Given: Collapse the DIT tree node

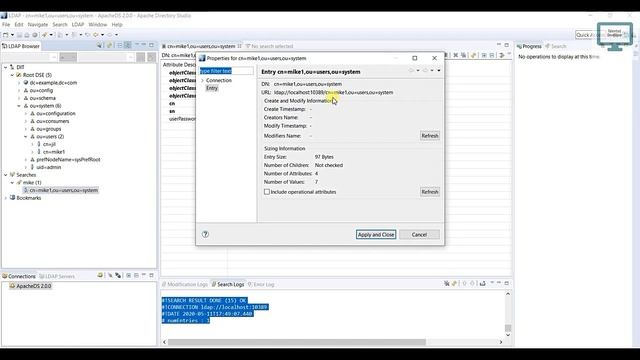Looking at the screenshot, I should (6, 67).
